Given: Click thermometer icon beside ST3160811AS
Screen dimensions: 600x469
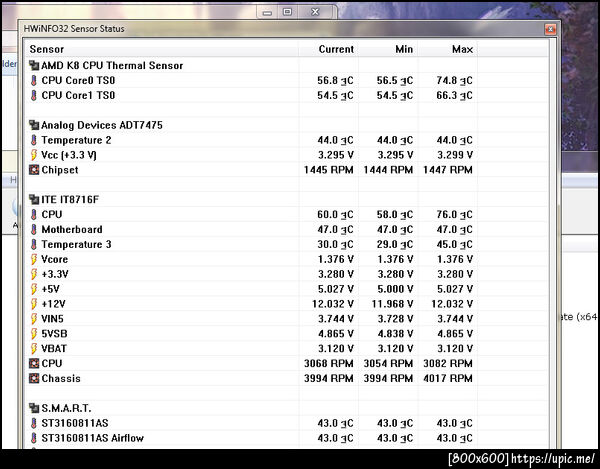Looking at the screenshot, I should click(x=34, y=423).
